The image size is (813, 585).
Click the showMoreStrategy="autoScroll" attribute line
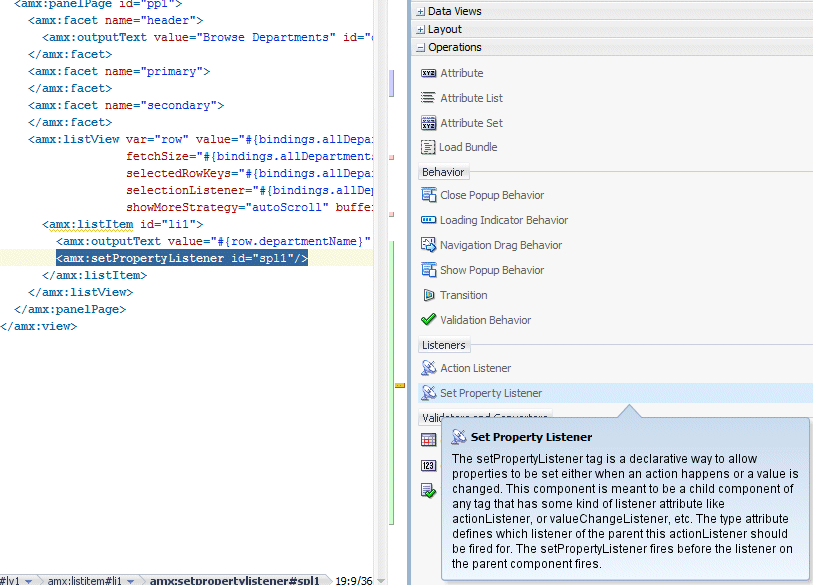tap(249, 207)
